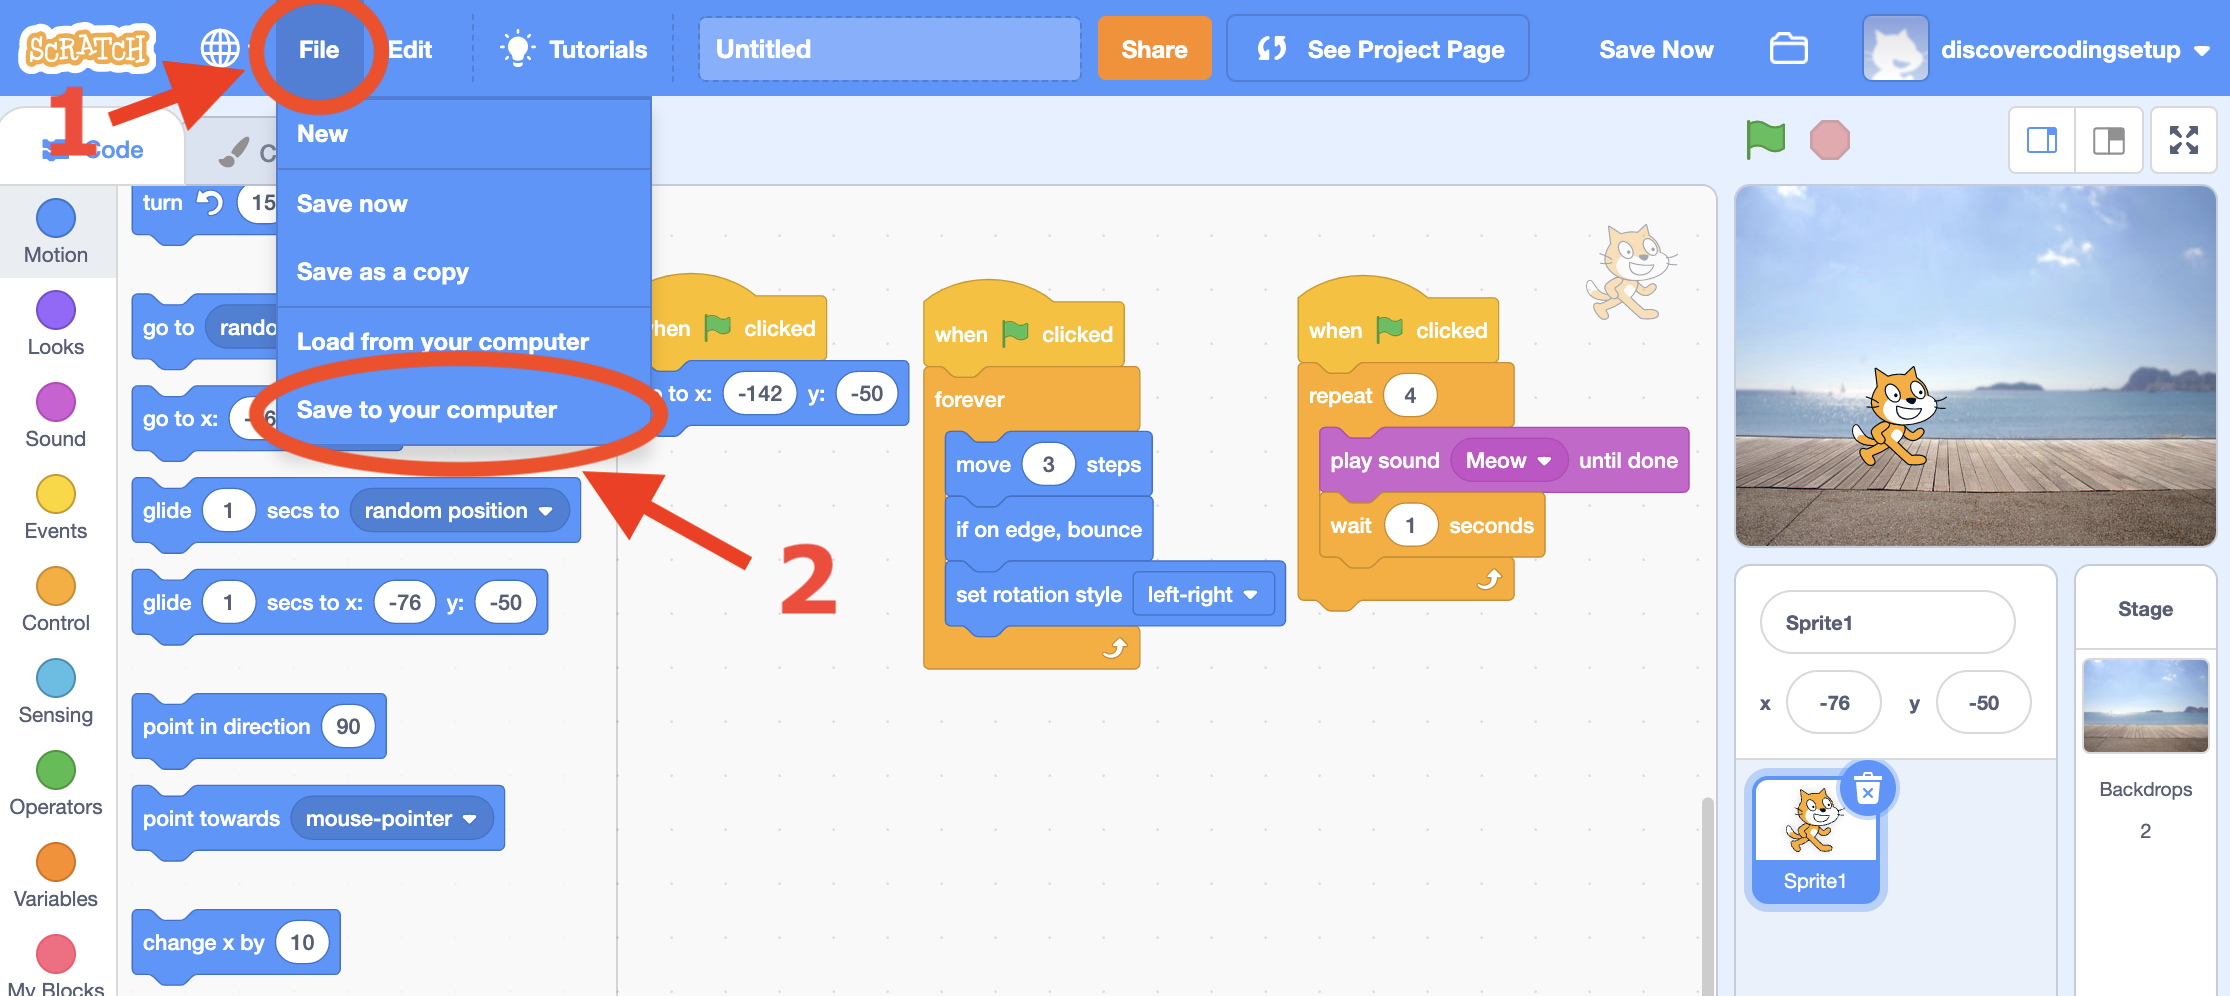Choose New from File menu
This screenshot has width=2230, height=996.
click(464, 134)
